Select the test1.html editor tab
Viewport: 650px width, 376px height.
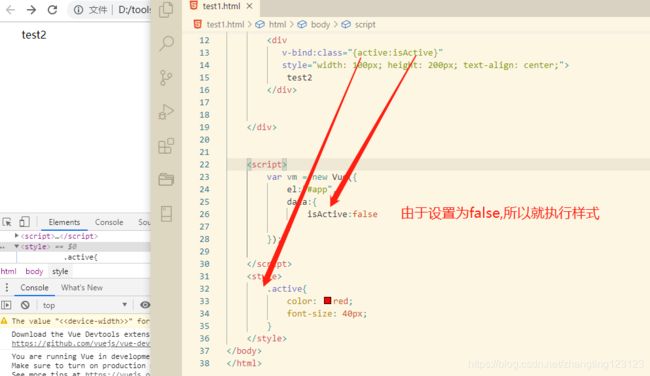[221, 6]
